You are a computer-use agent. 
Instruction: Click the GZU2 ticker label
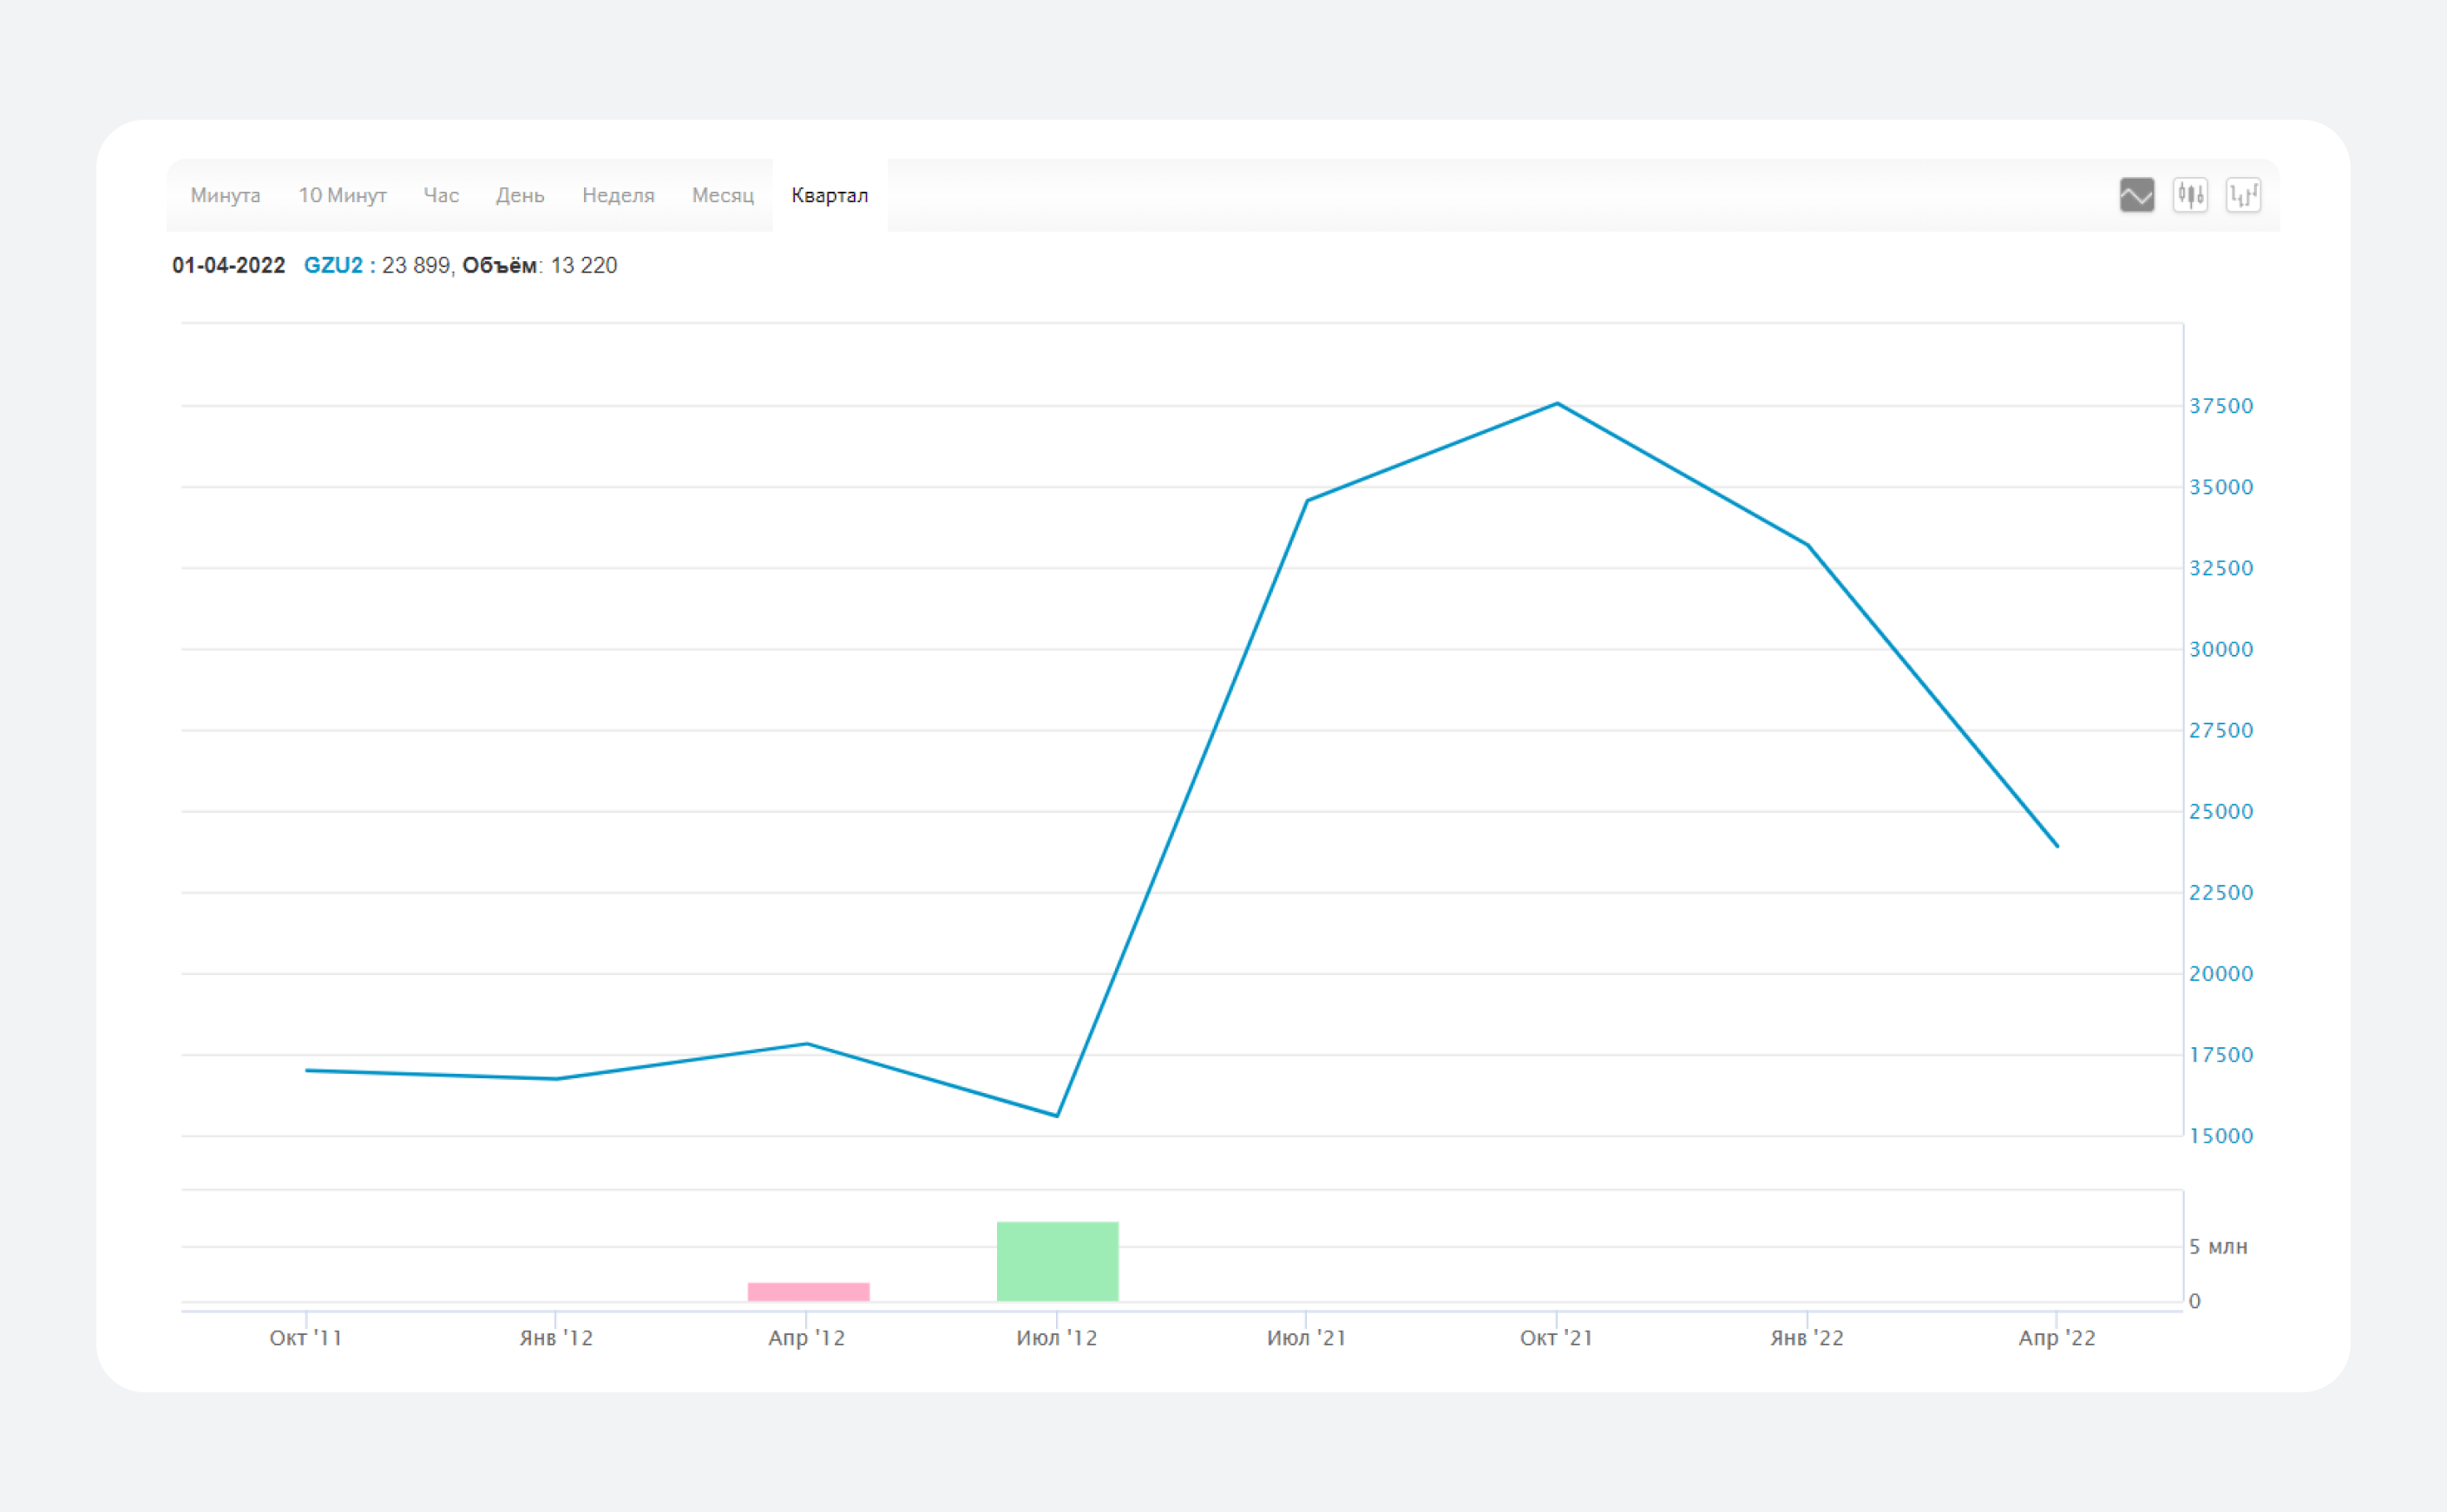[333, 265]
